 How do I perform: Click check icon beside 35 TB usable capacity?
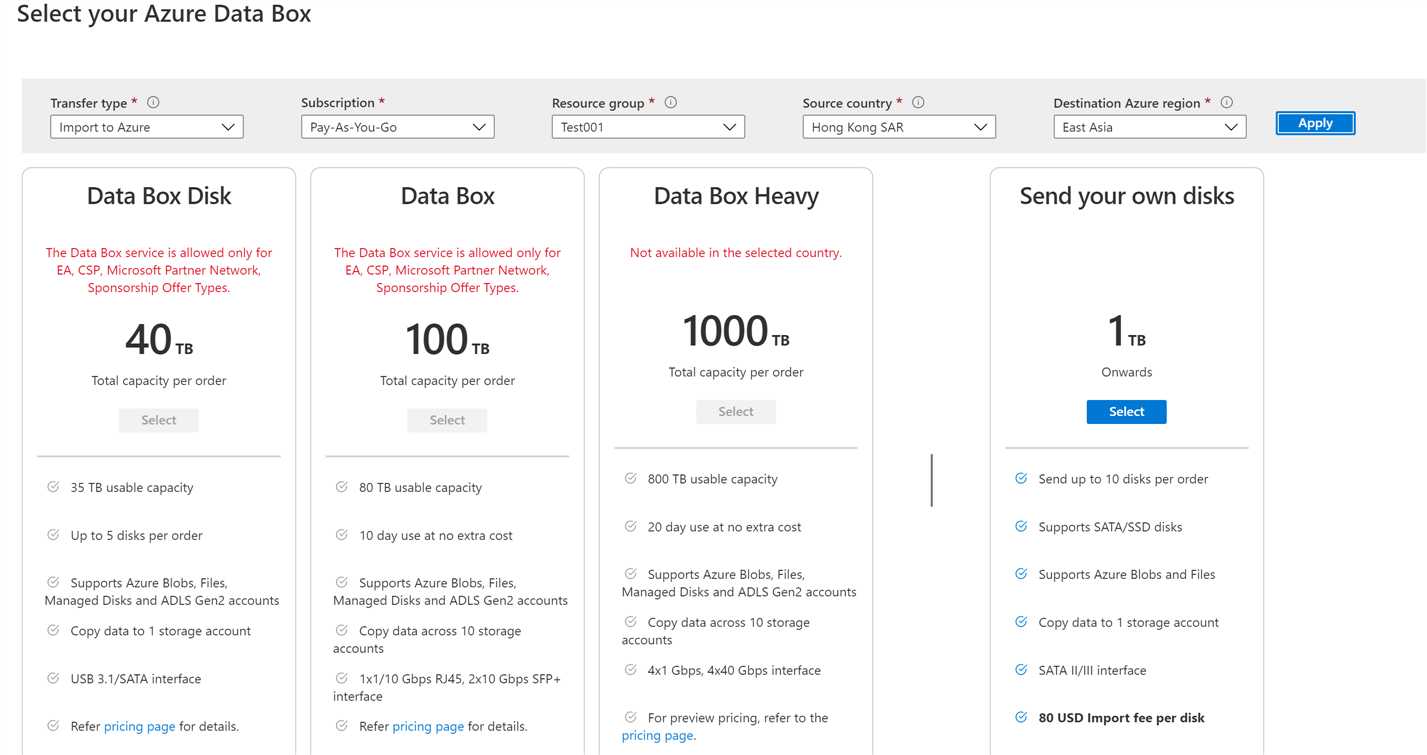click(53, 487)
